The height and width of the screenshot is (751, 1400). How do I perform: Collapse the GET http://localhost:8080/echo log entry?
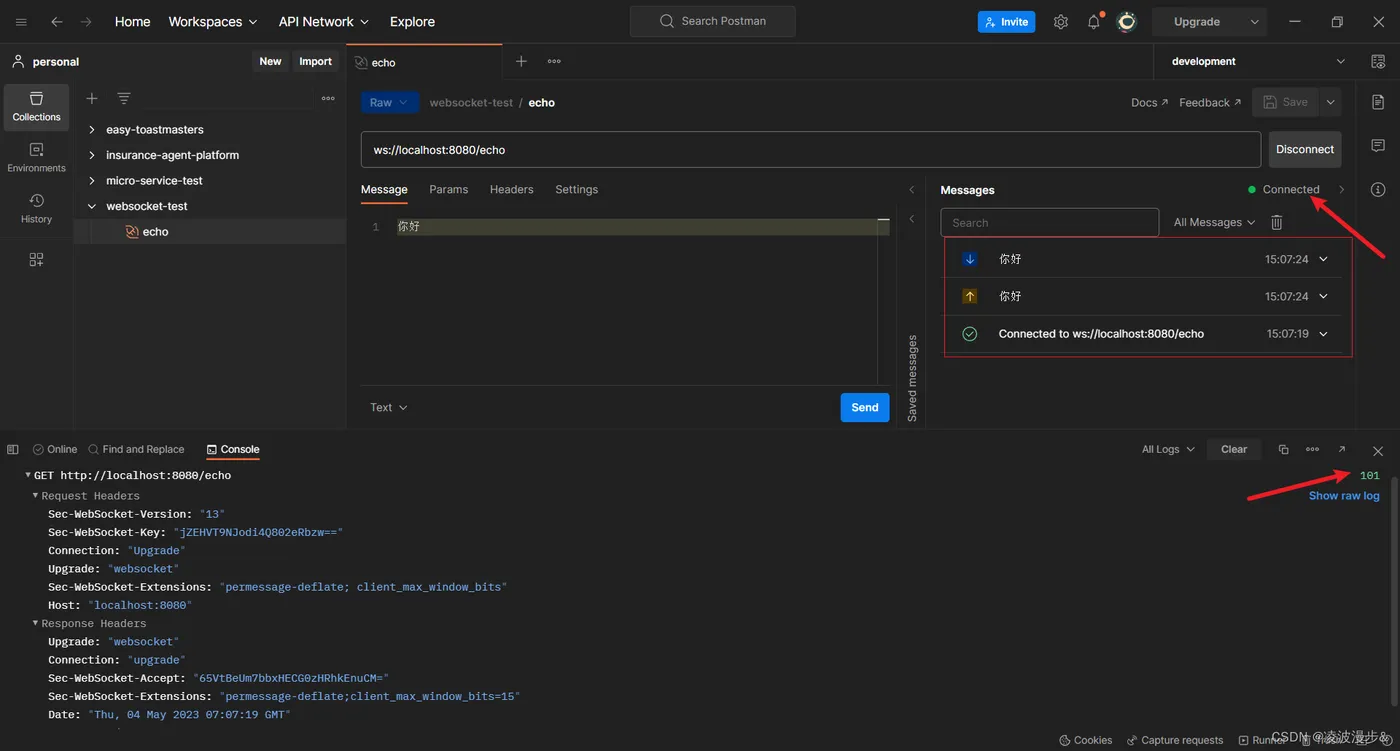click(28, 476)
